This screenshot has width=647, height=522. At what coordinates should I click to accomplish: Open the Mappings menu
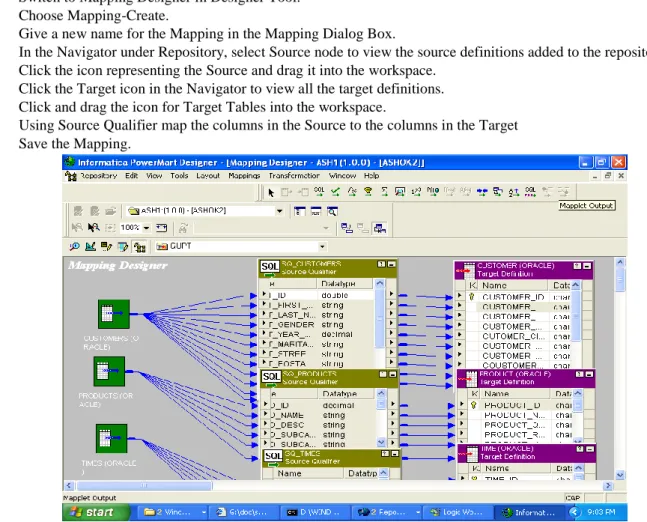click(244, 176)
